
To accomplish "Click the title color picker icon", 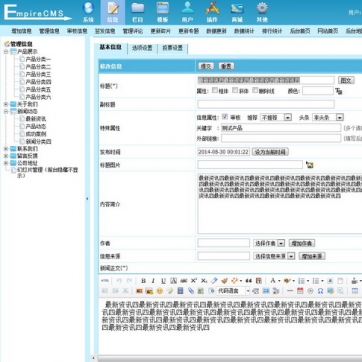I will click(339, 91).
